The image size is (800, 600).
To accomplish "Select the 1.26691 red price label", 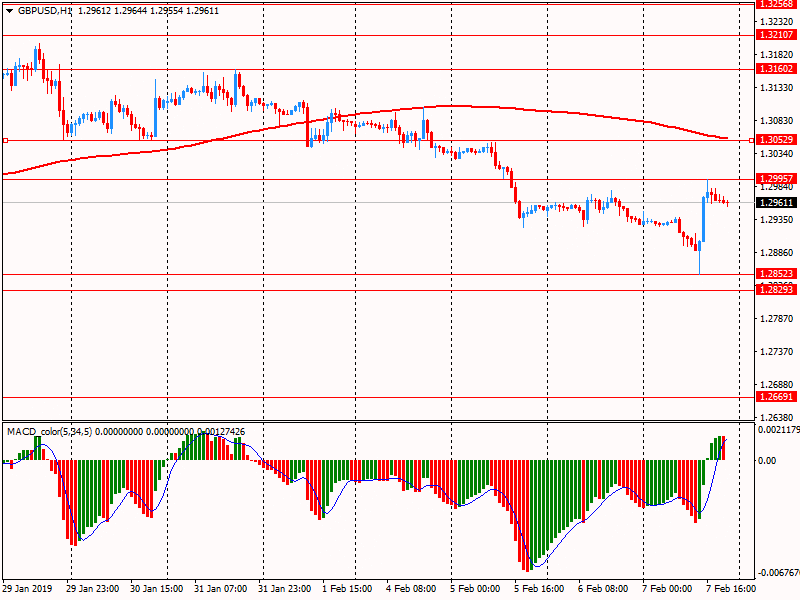I will 777,397.
